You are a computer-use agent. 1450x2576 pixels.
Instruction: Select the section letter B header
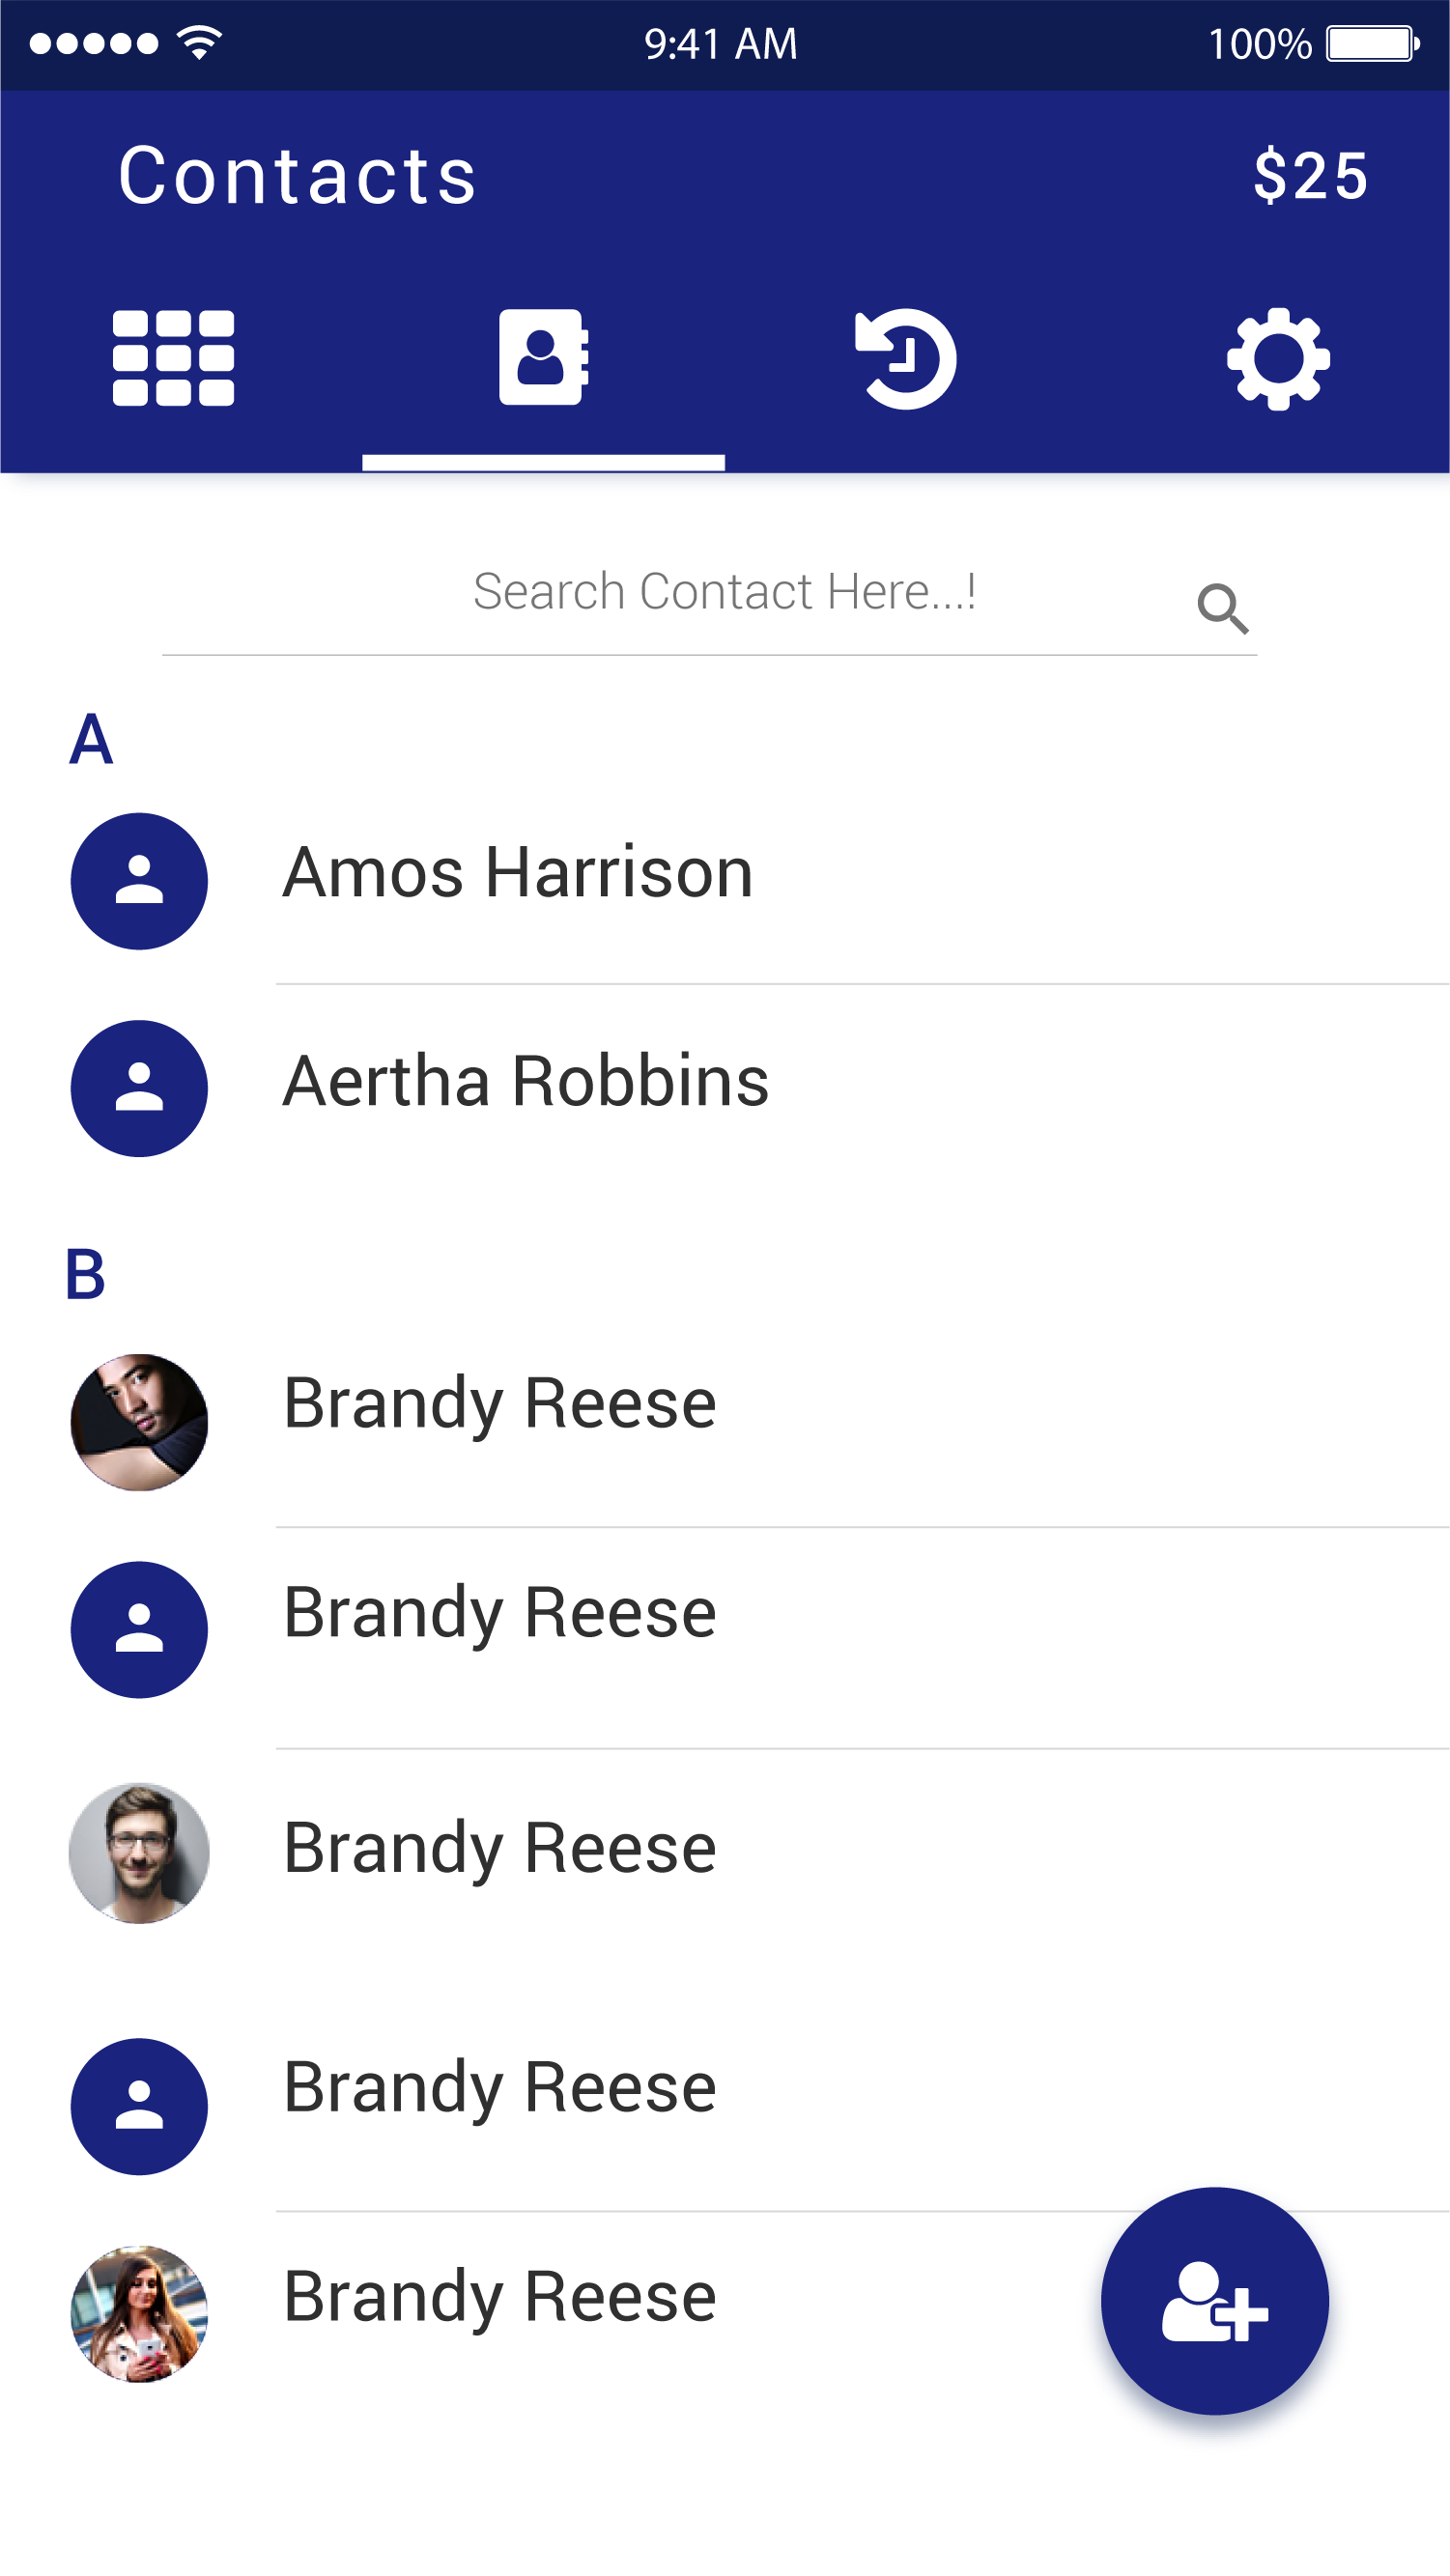85,1275
